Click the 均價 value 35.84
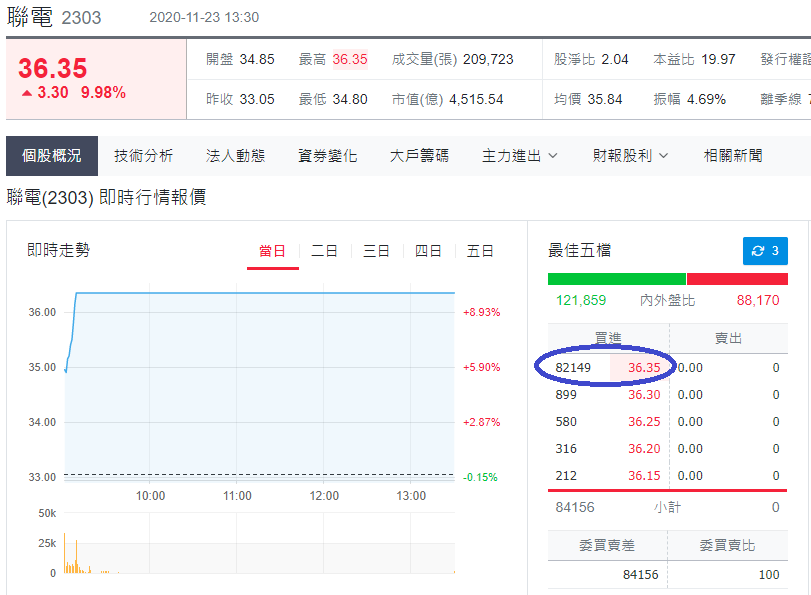The height and width of the screenshot is (595, 811). (x=605, y=99)
